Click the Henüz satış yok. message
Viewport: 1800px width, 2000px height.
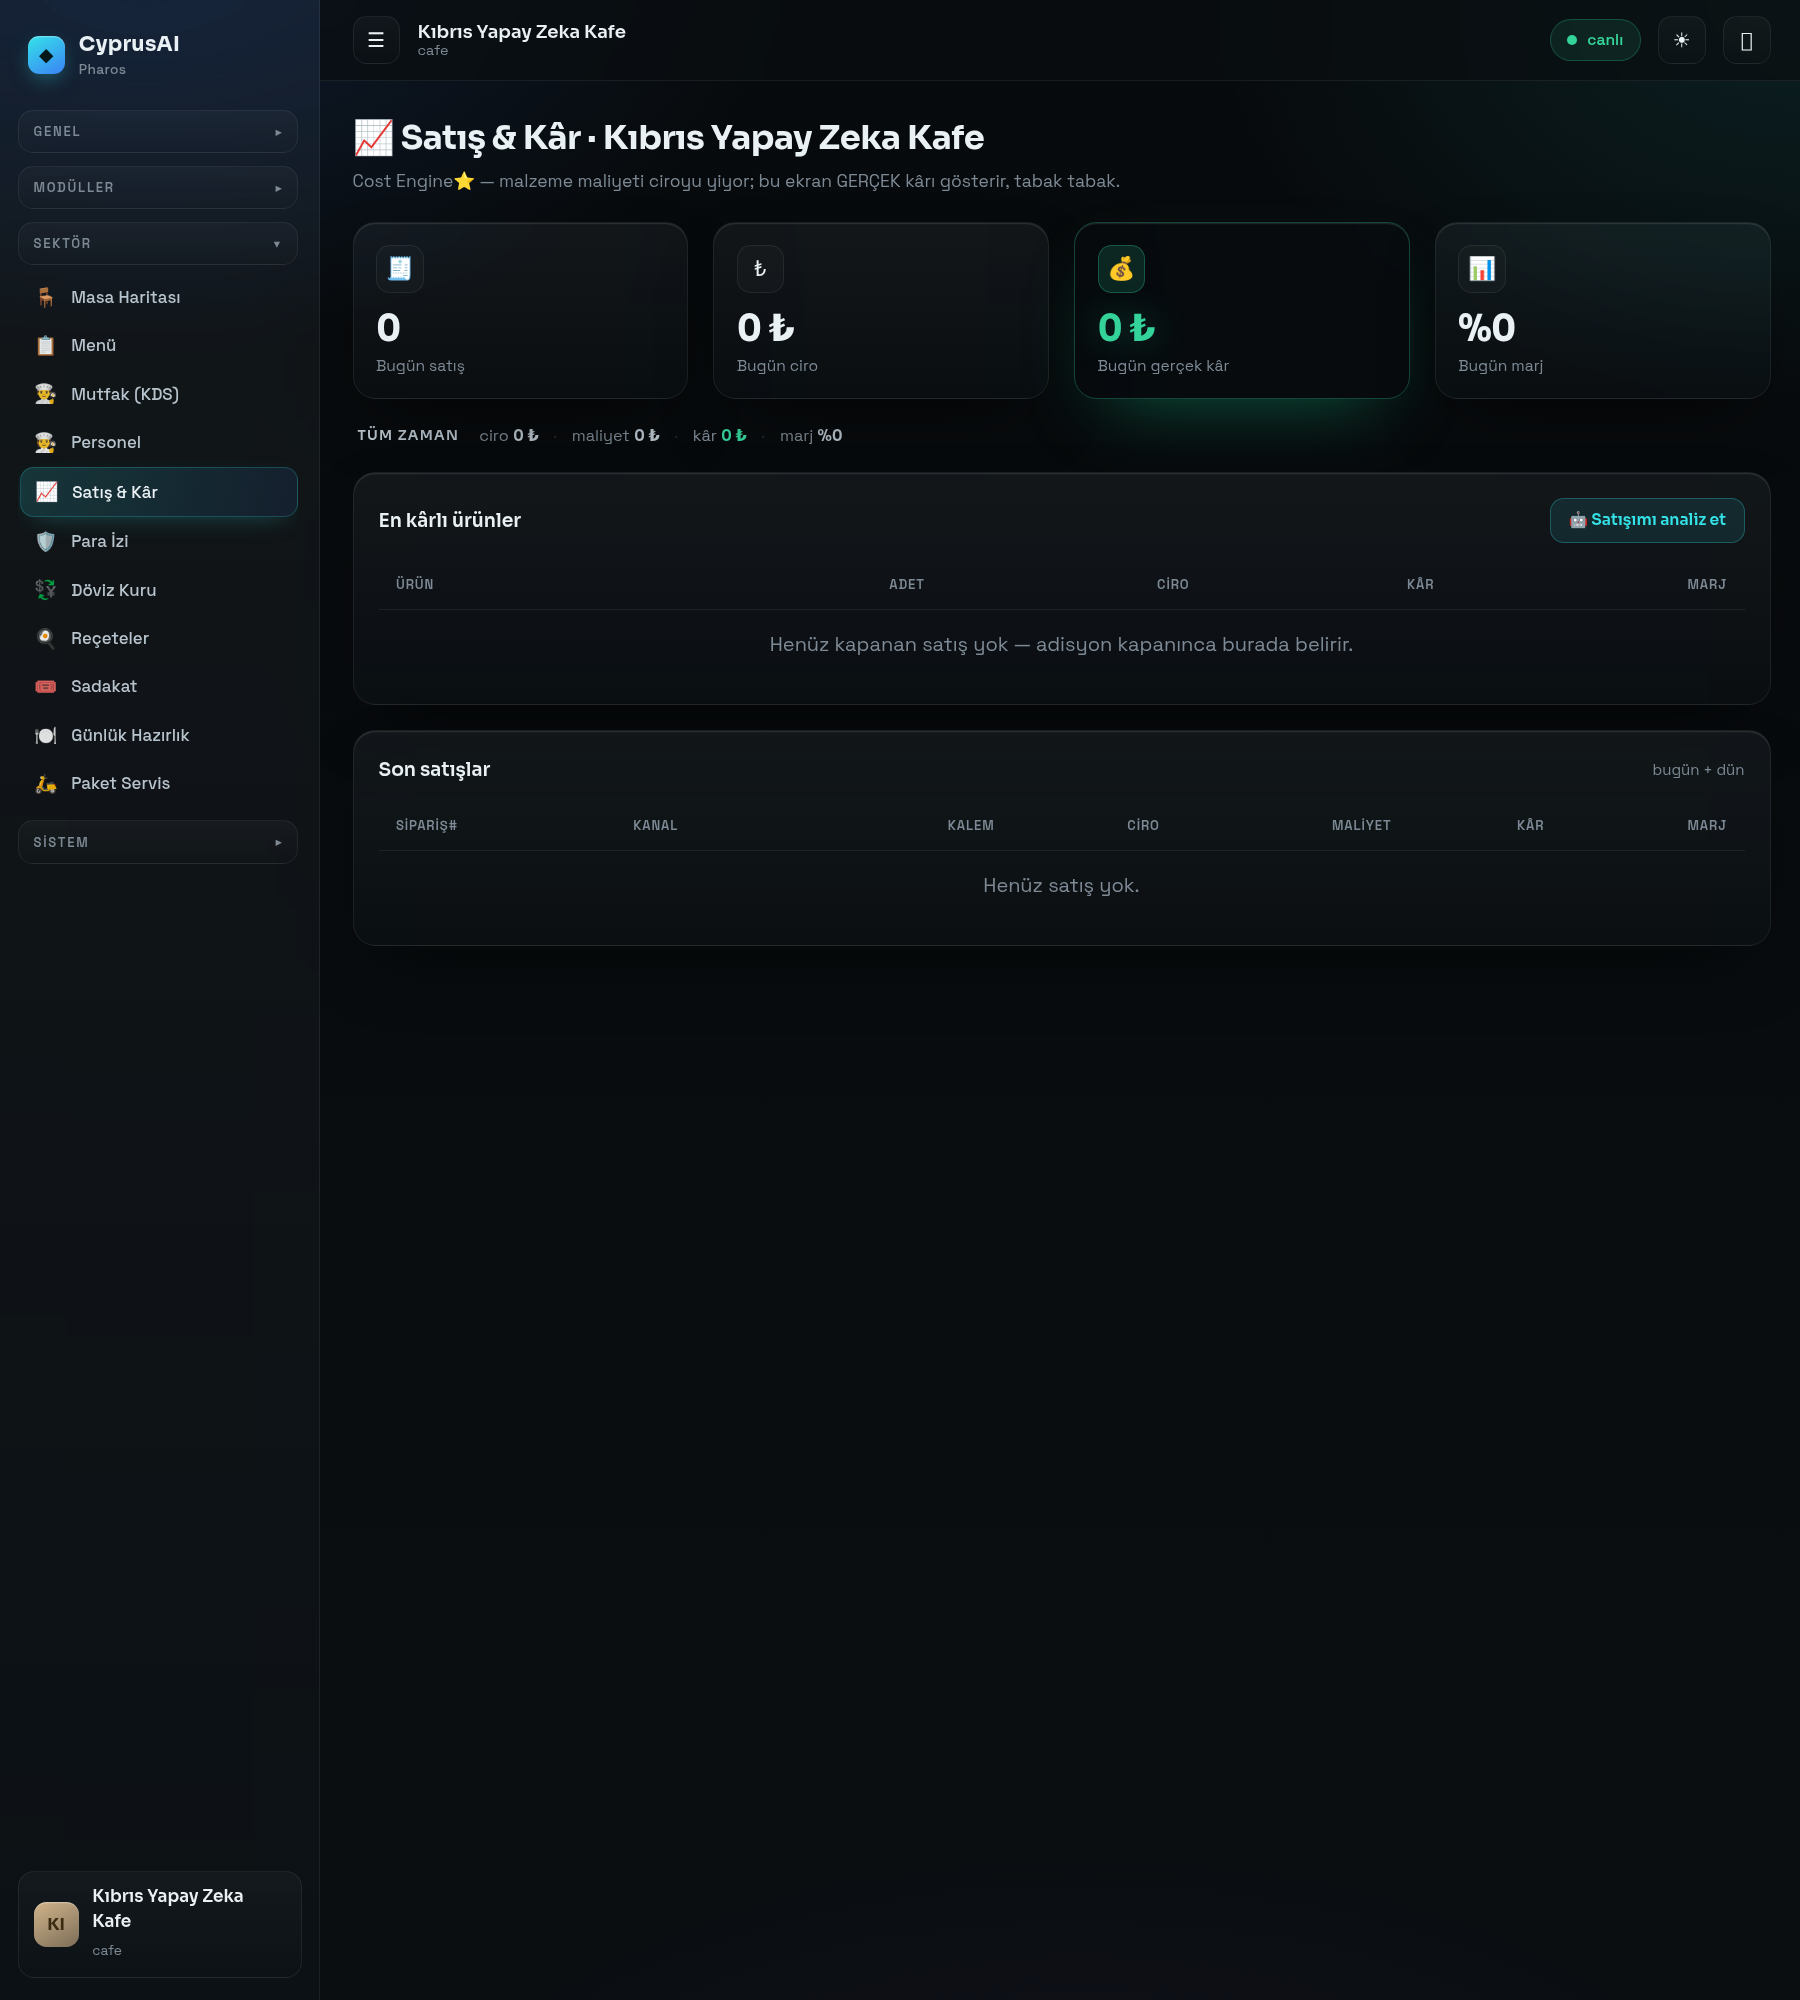(x=1061, y=885)
